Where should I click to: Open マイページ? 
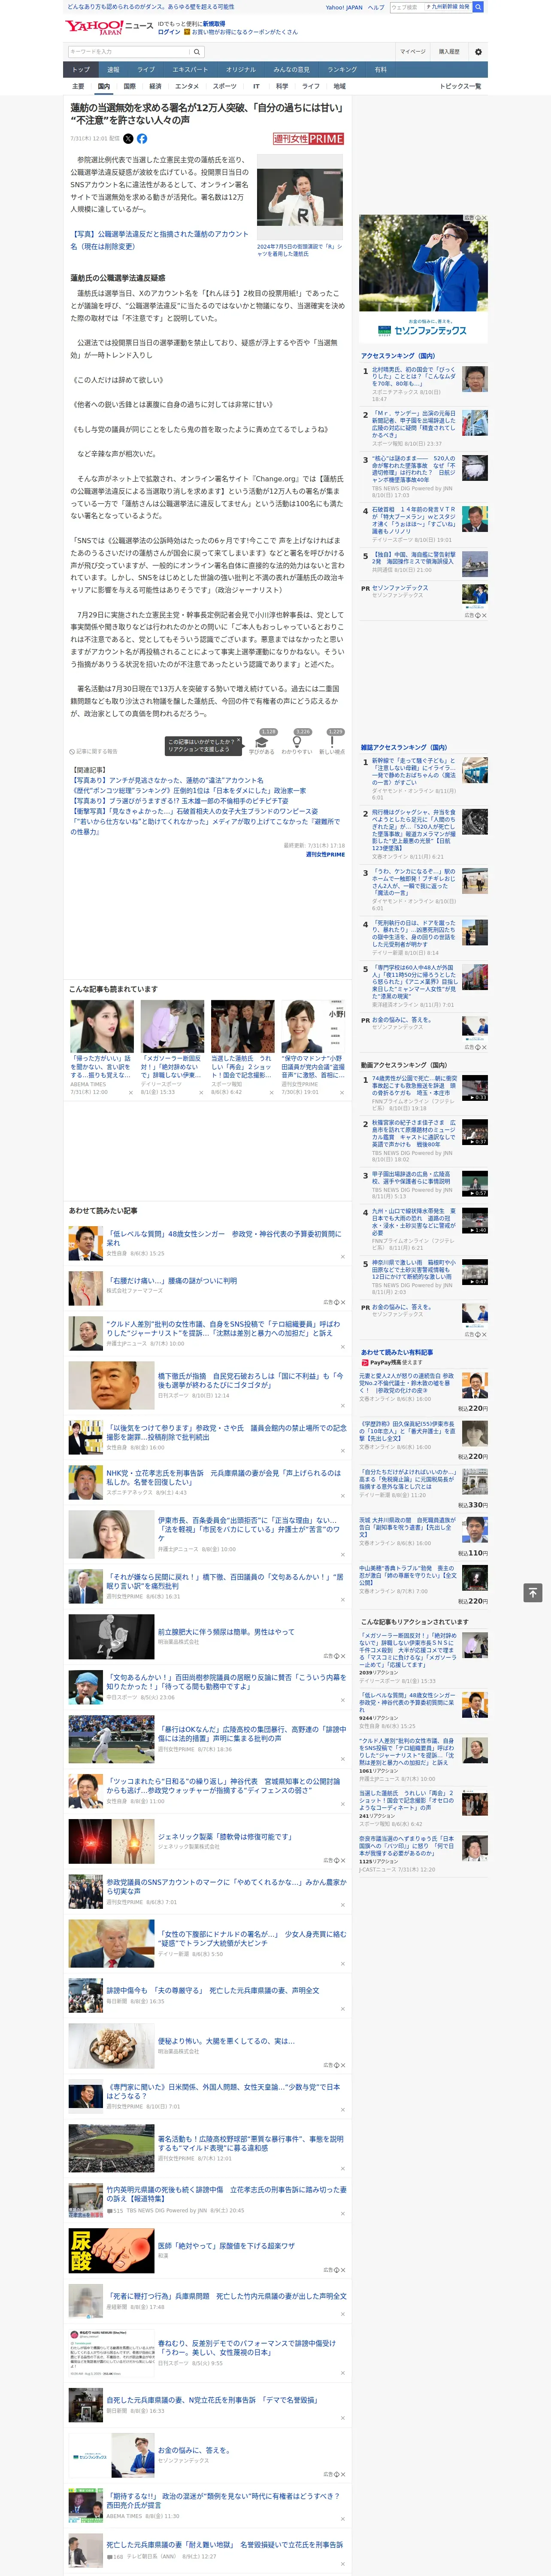click(x=413, y=51)
